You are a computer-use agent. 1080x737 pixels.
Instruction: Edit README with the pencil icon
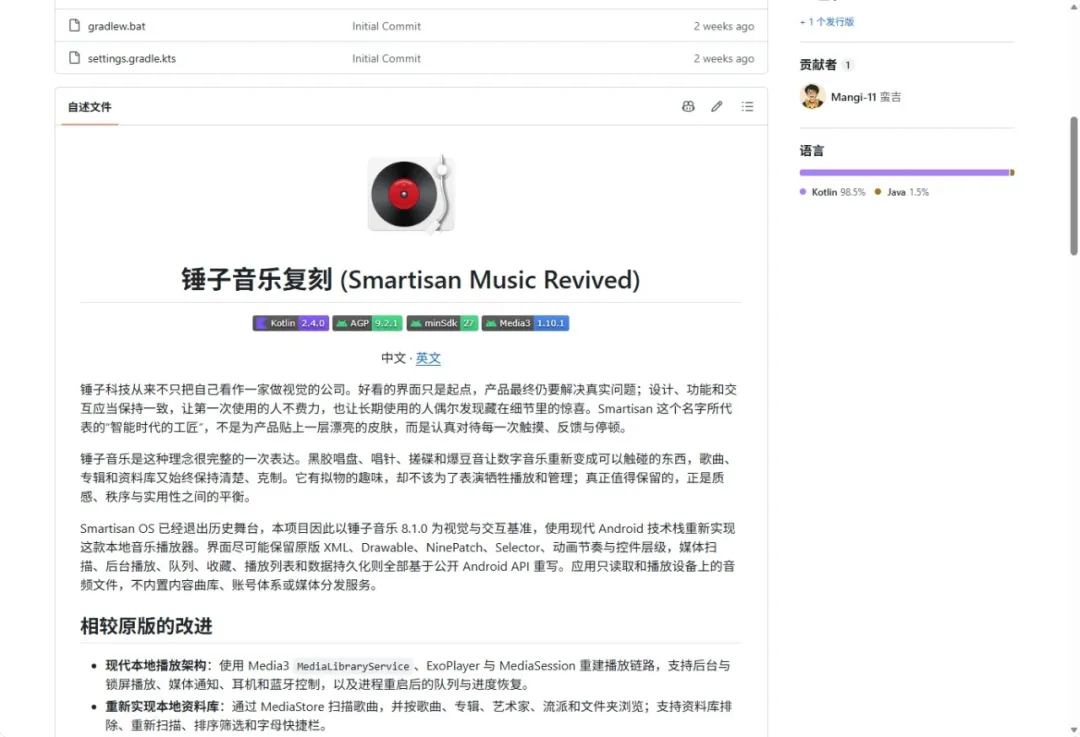click(x=717, y=106)
